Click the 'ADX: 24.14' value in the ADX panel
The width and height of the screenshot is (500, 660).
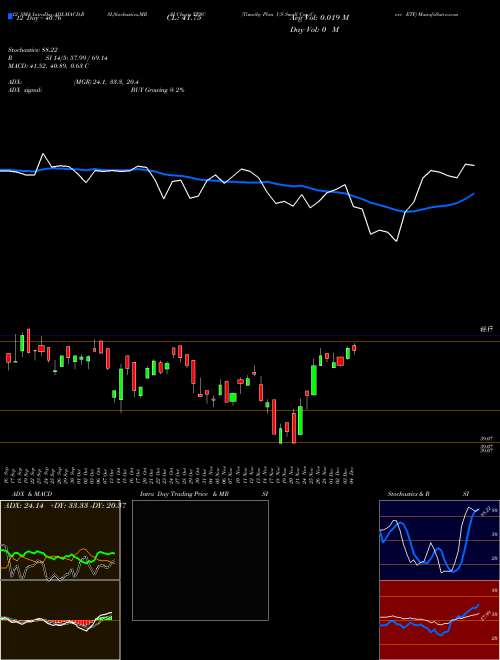[24, 506]
